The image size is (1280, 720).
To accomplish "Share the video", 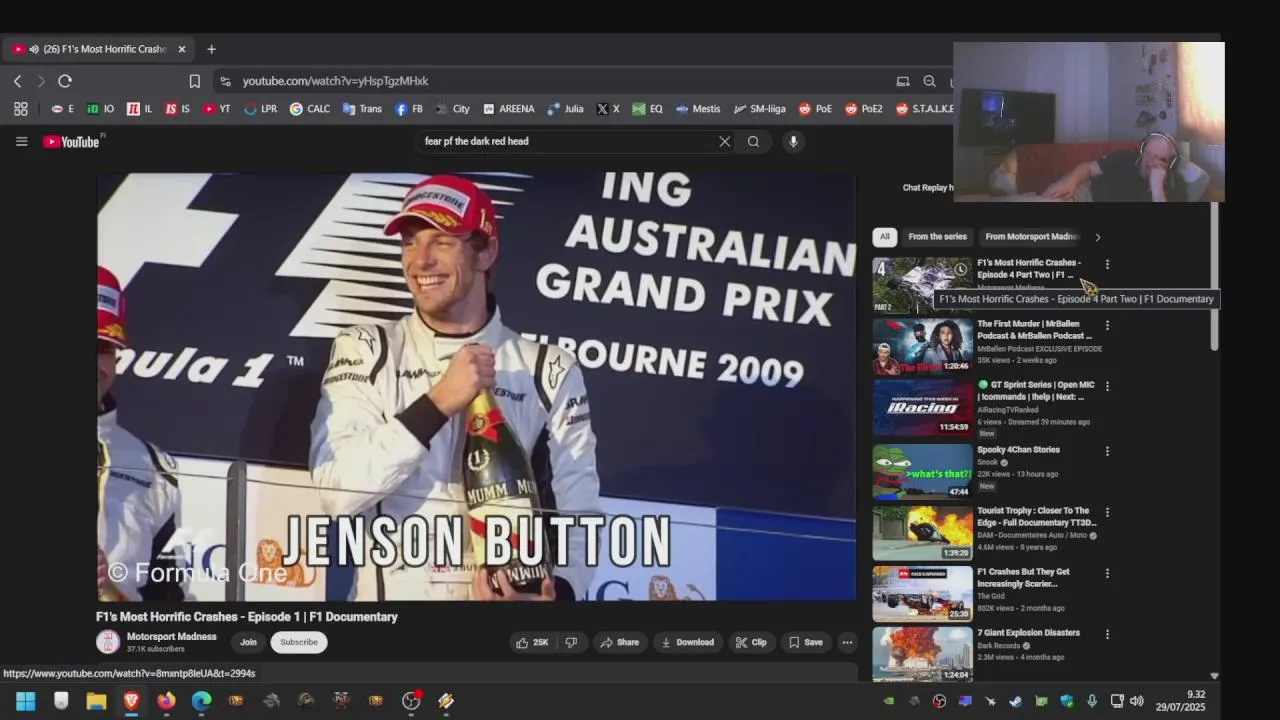I will [620, 642].
